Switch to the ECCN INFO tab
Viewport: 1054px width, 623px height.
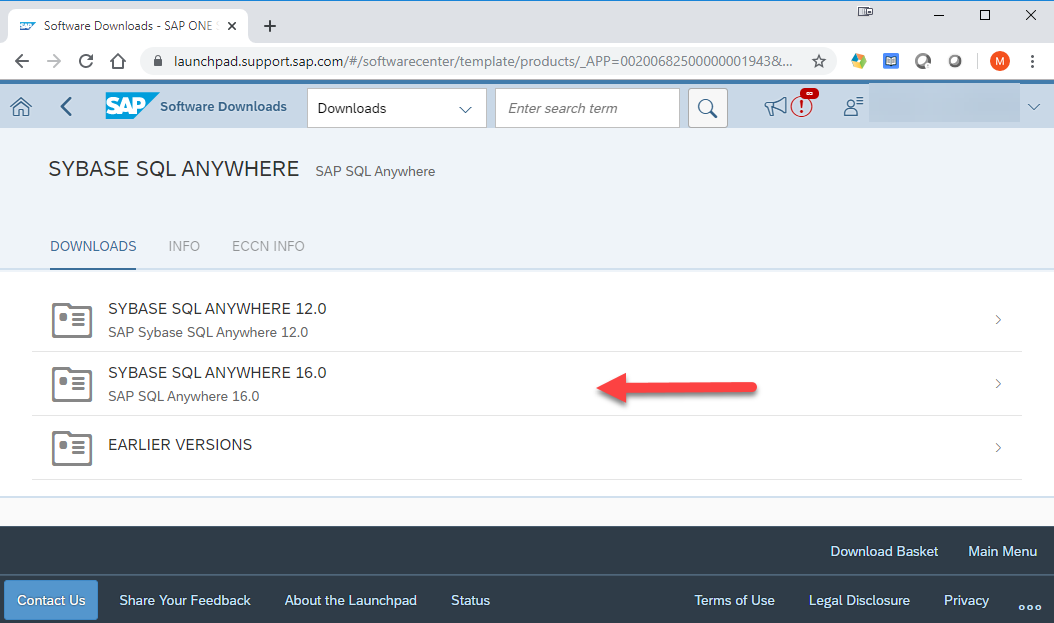(x=268, y=246)
